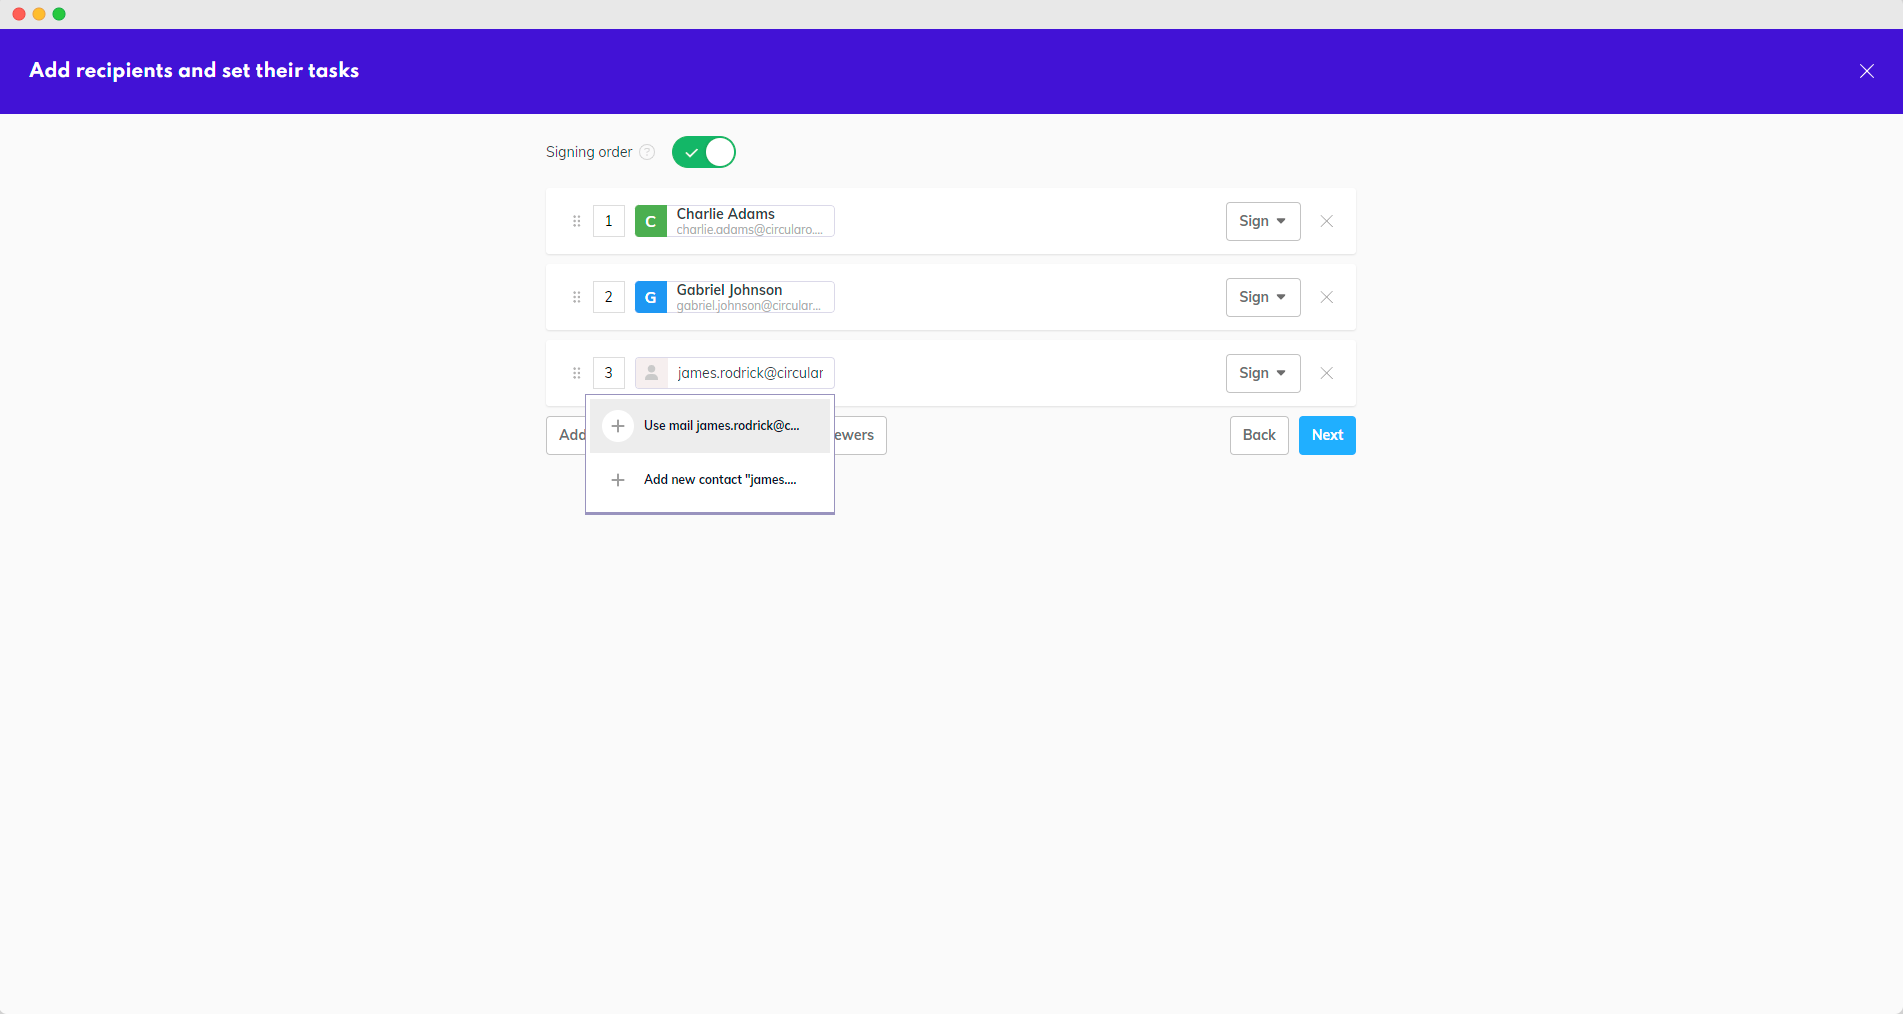Close the add recipients dialog

pos(1866,71)
